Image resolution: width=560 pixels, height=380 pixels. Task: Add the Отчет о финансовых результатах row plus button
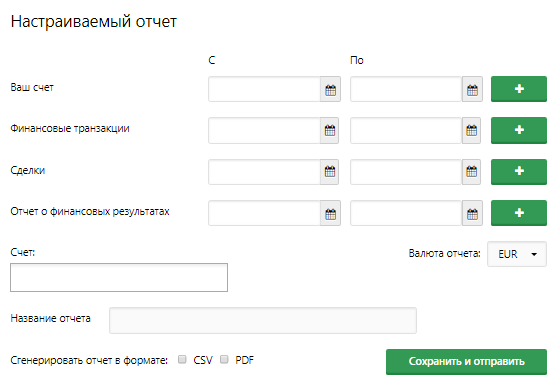[x=519, y=213]
